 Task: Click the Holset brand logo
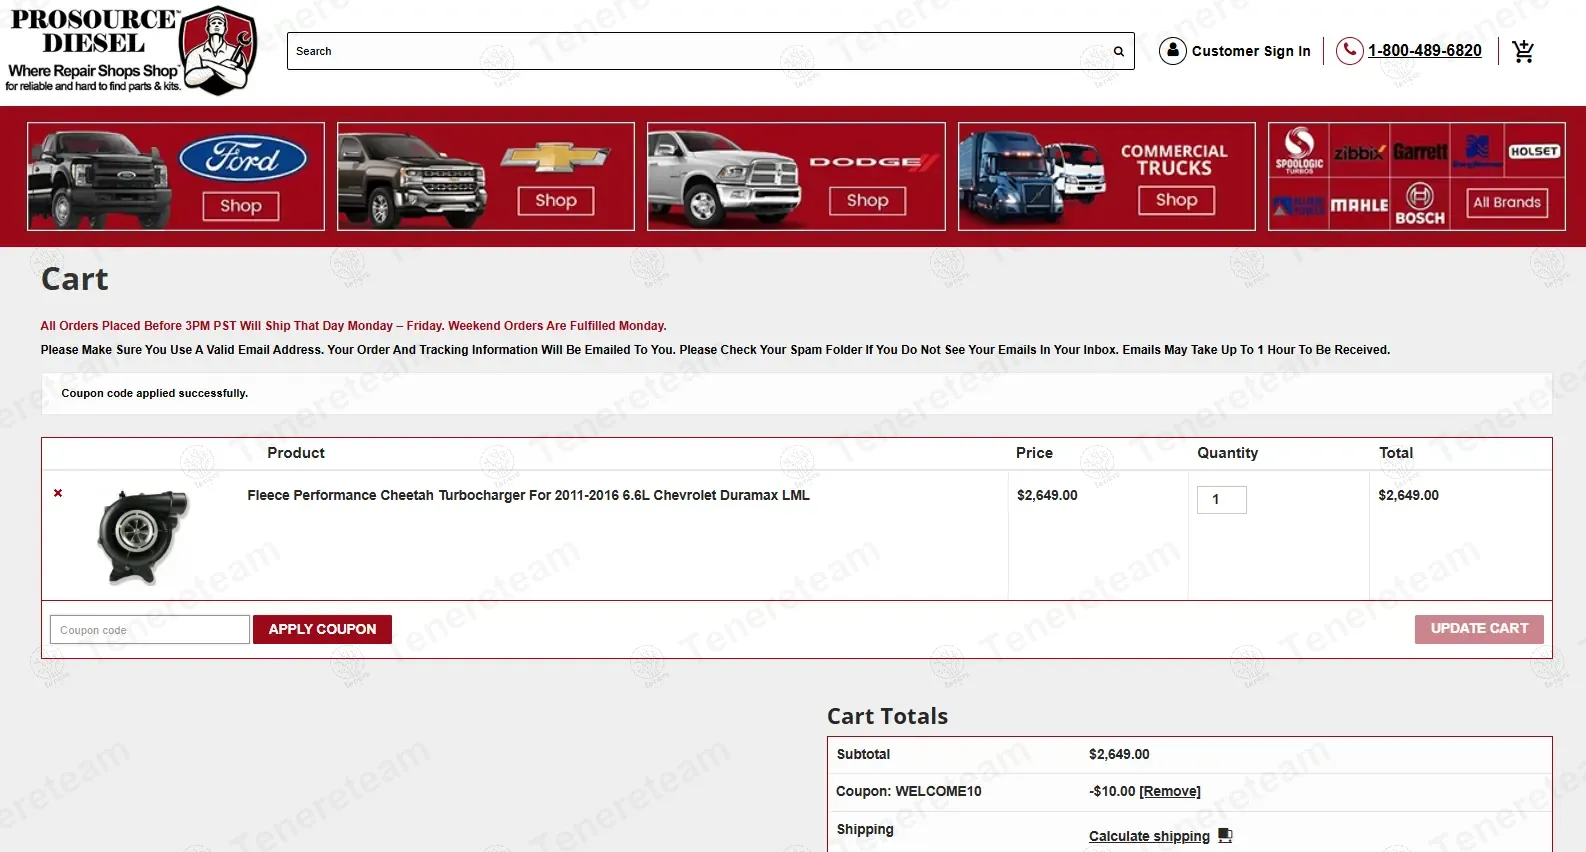[x=1534, y=151]
